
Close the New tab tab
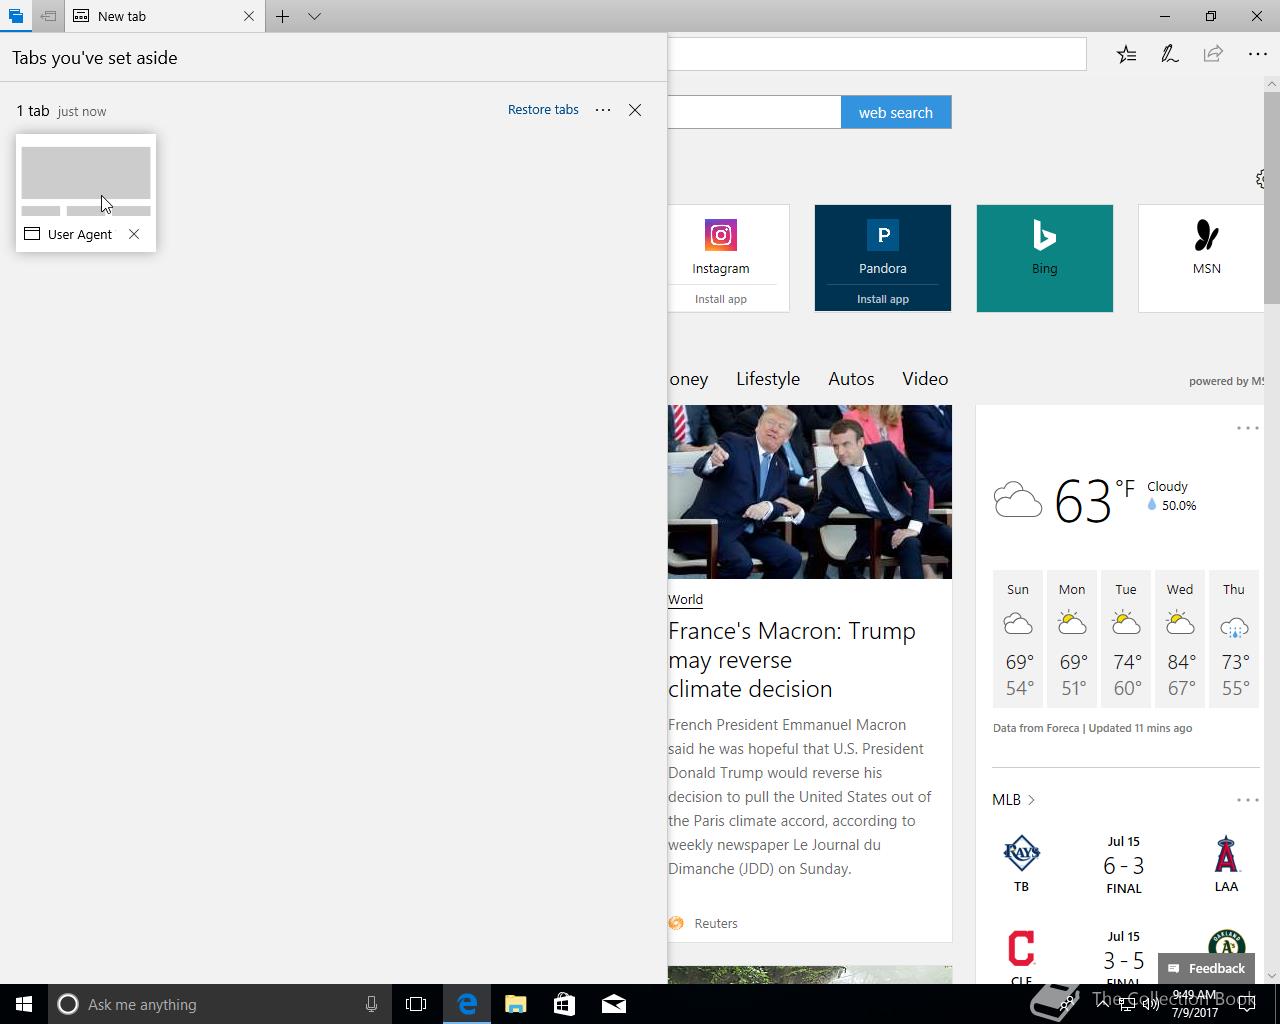249,16
